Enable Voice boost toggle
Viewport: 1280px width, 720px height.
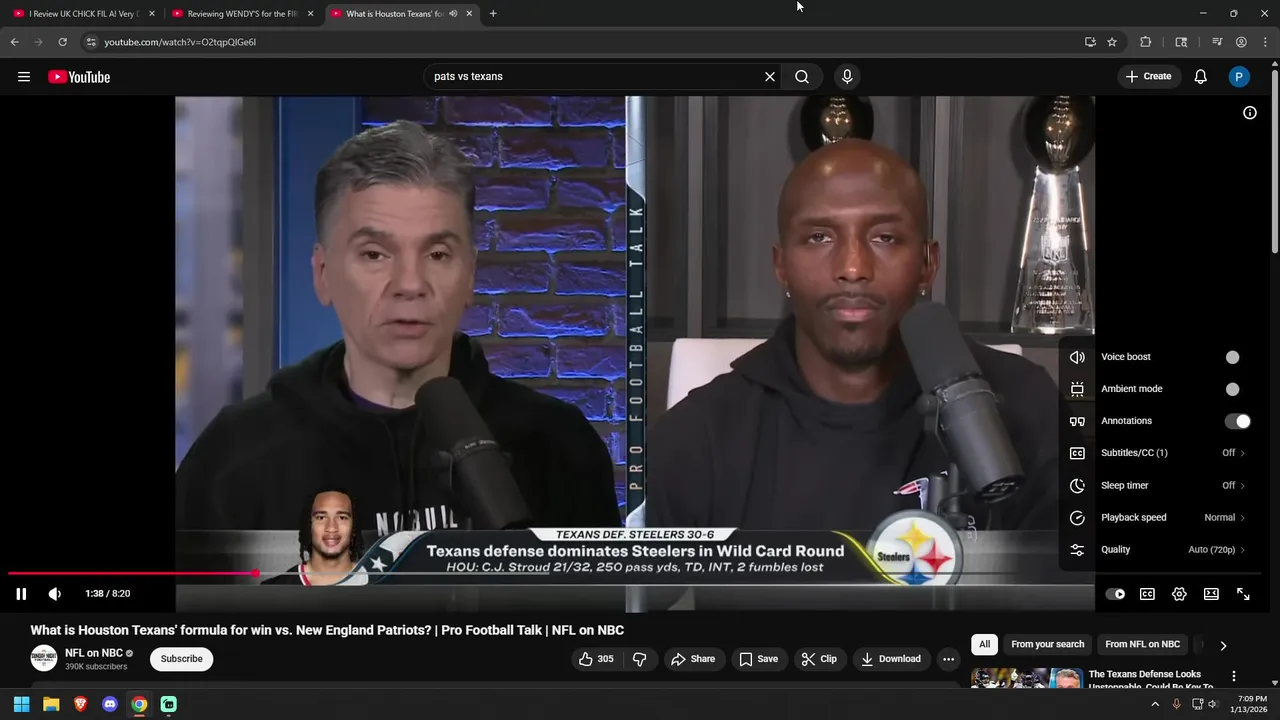coord(1237,357)
